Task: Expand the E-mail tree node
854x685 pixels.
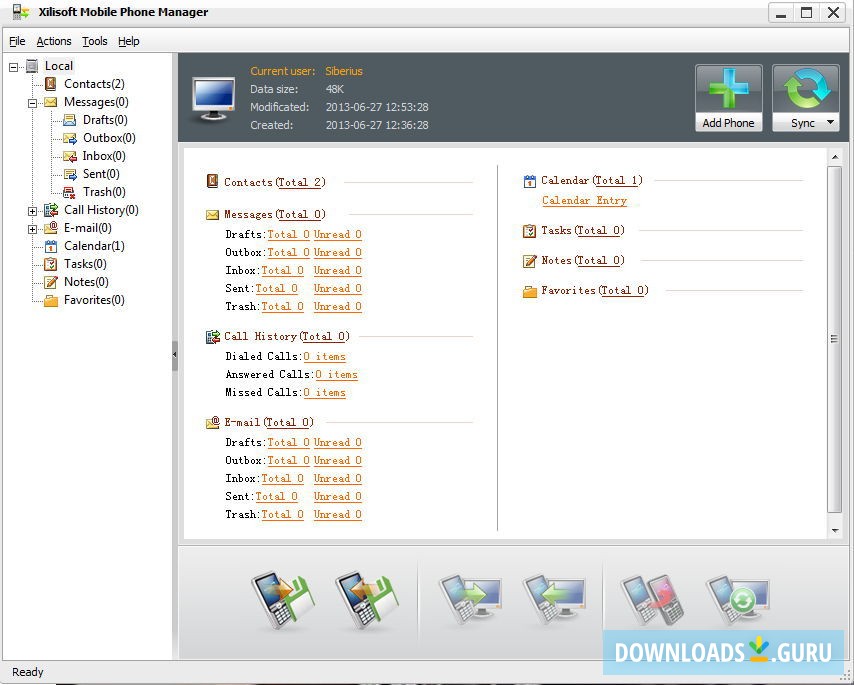Action: (33, 229)
